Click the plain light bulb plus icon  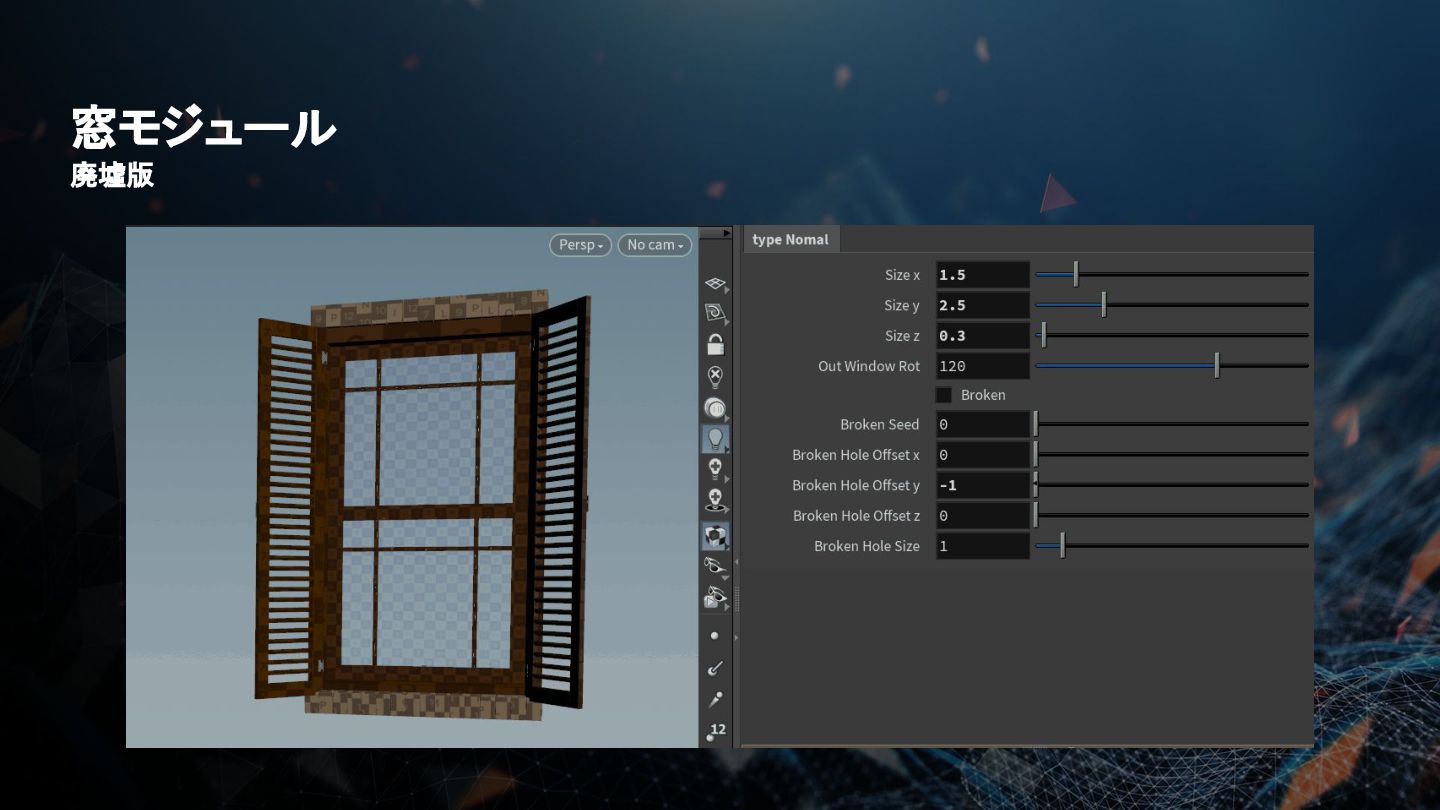click(x=714, y=469)
